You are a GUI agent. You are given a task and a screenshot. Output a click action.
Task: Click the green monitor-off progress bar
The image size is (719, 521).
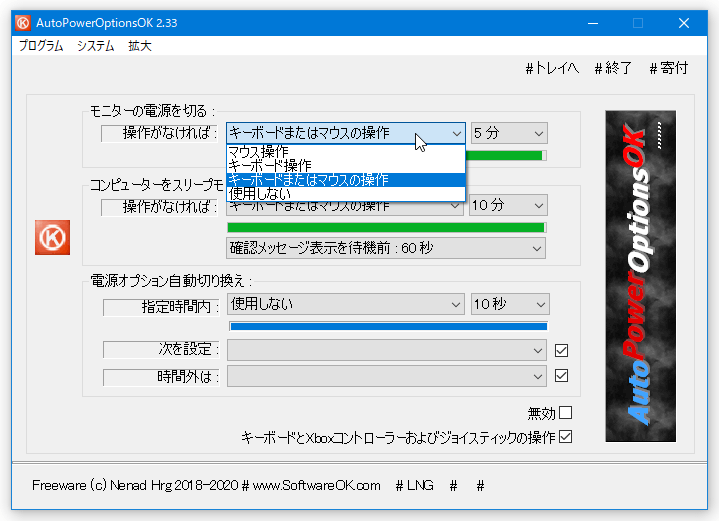click(506, 155)
